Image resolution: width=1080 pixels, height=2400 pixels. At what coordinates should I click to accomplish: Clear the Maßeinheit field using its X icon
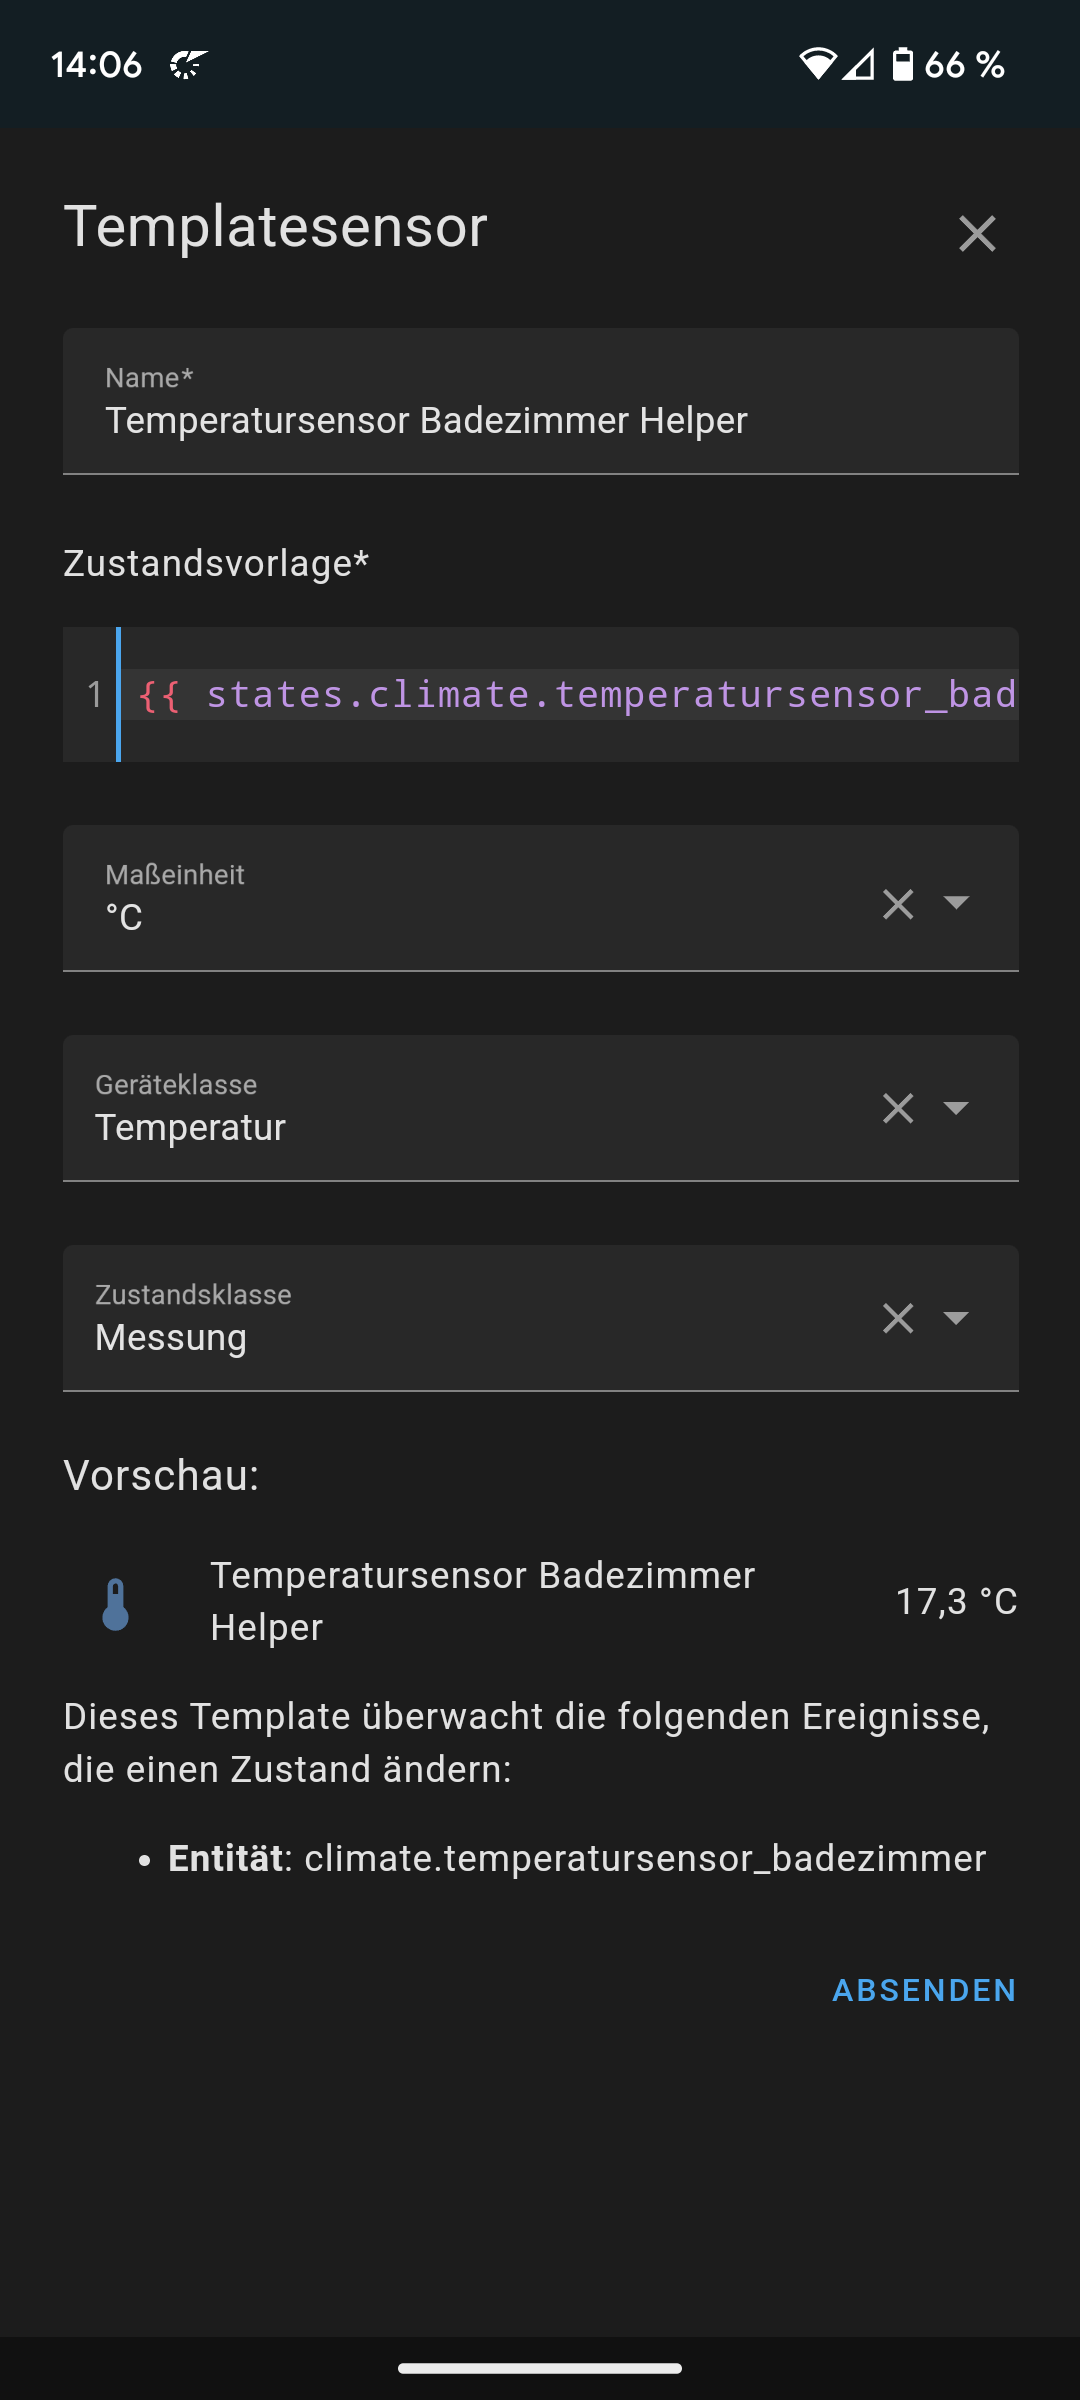[x=897, y=904]
